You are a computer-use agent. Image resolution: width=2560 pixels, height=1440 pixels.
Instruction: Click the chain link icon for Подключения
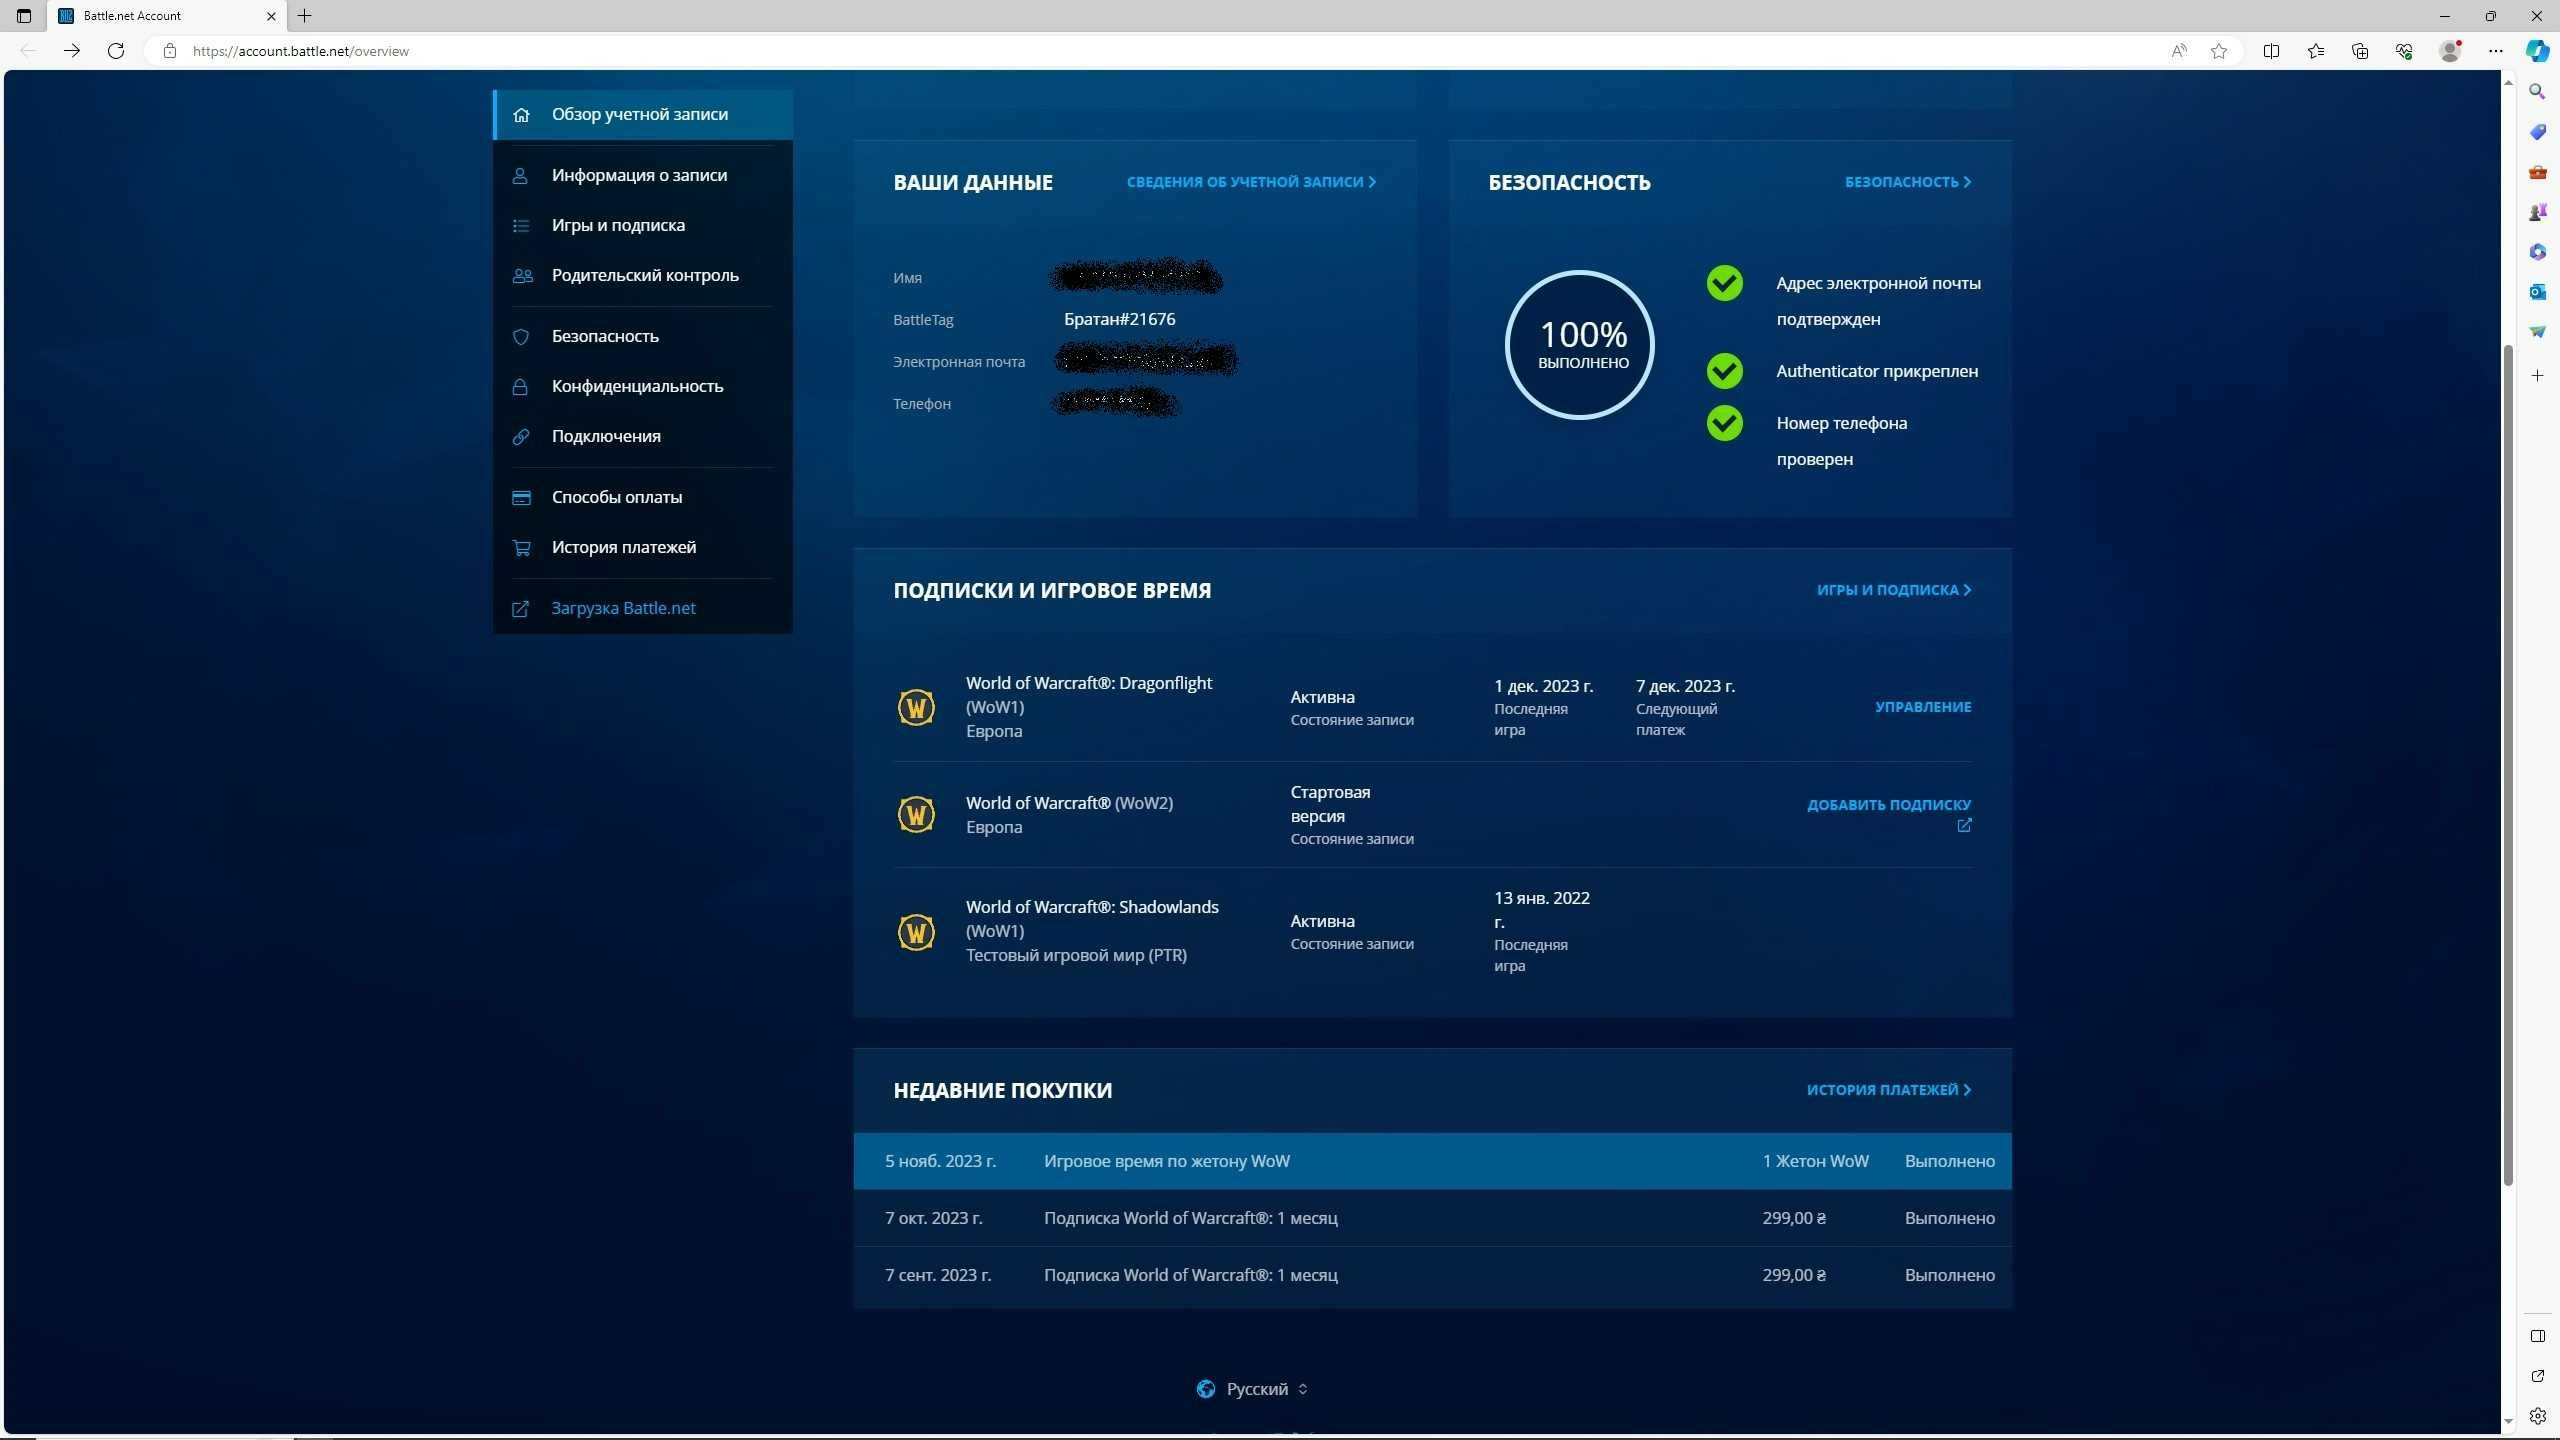521,437
